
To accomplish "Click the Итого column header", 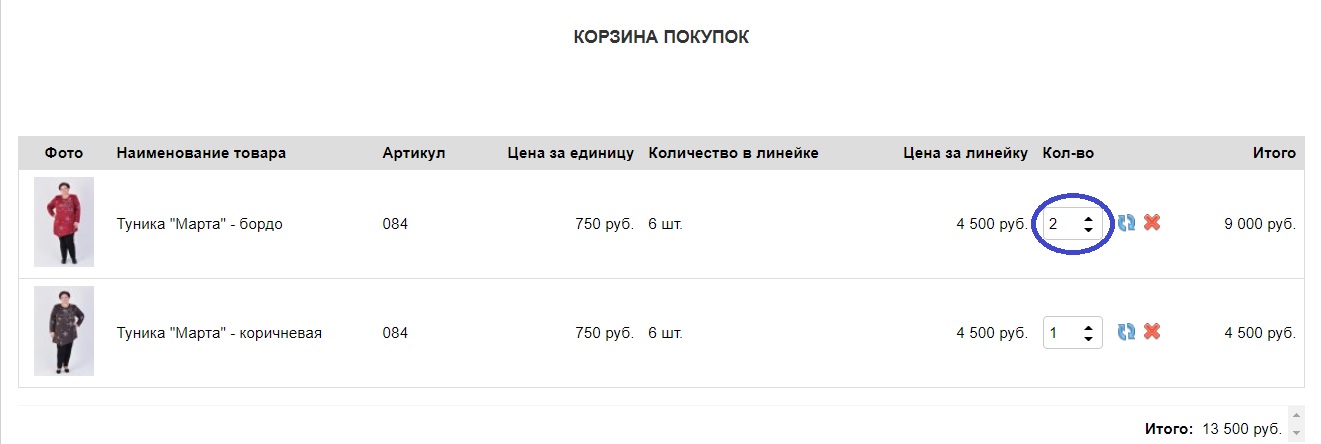I will [x=1274, y=153].
